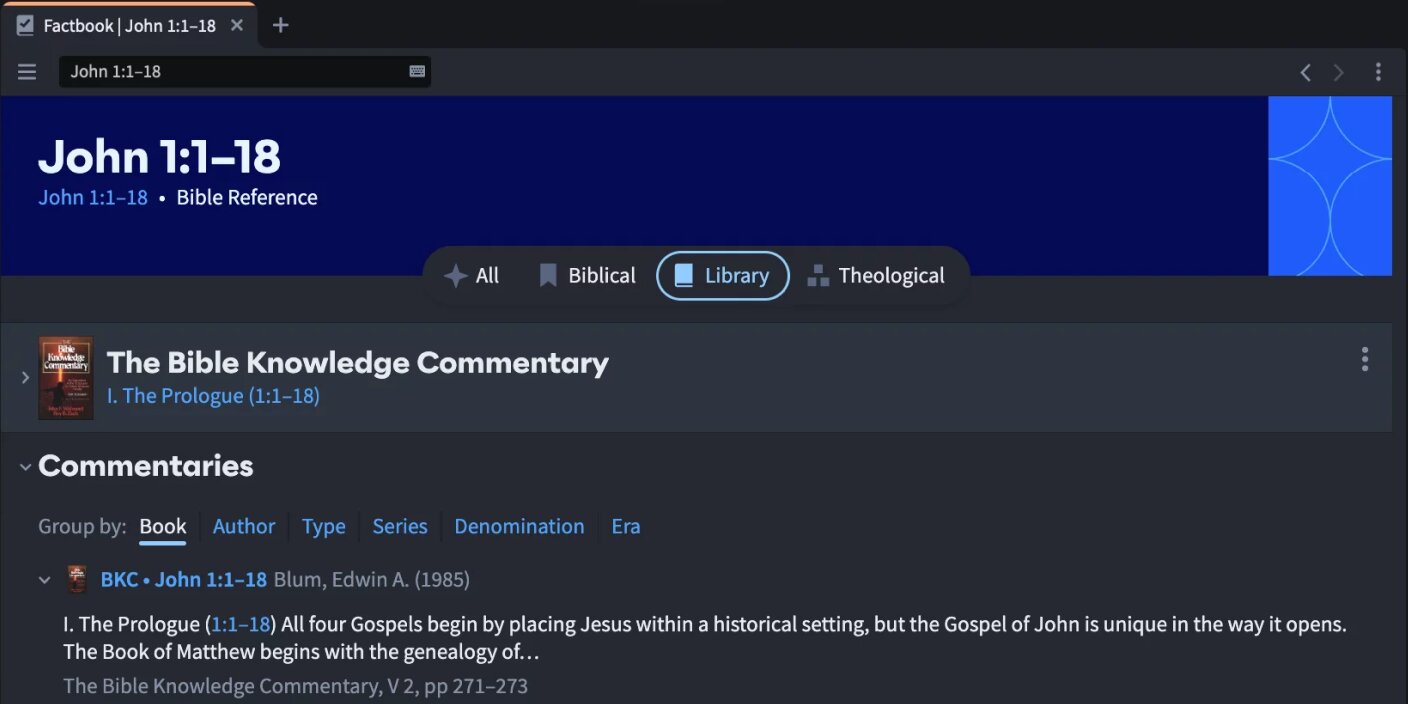Group commentaries by Denomination
Screen dimensions: 1408x704
(519, 526)
